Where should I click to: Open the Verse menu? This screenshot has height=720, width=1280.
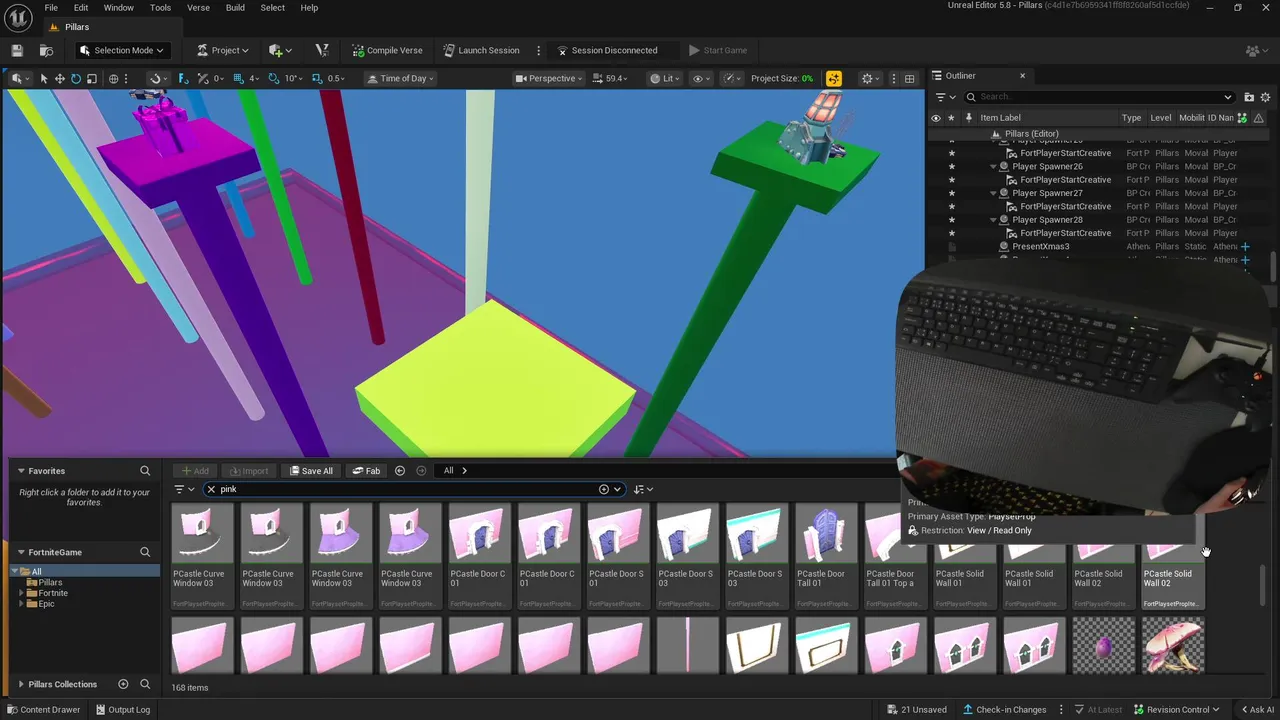point(198,7)
